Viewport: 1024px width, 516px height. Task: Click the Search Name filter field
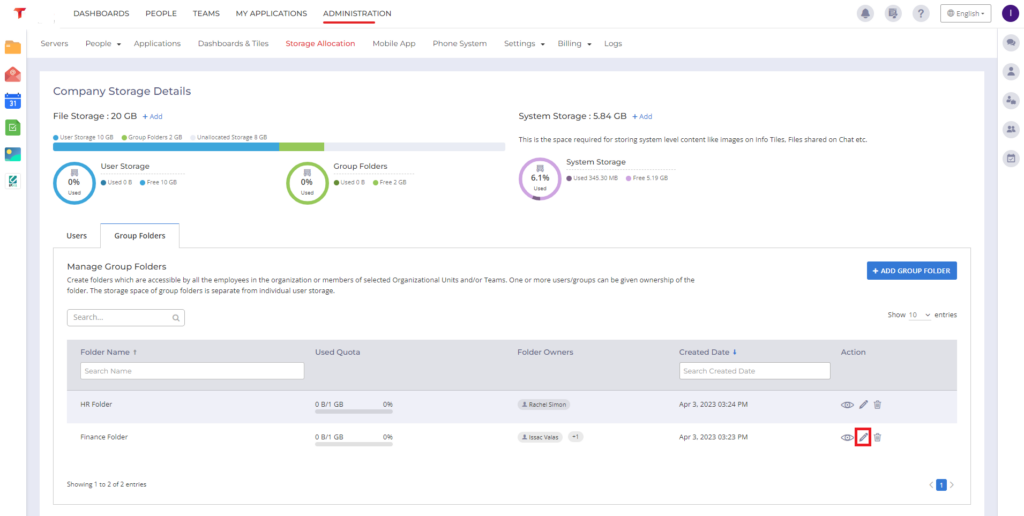(192, 371)
